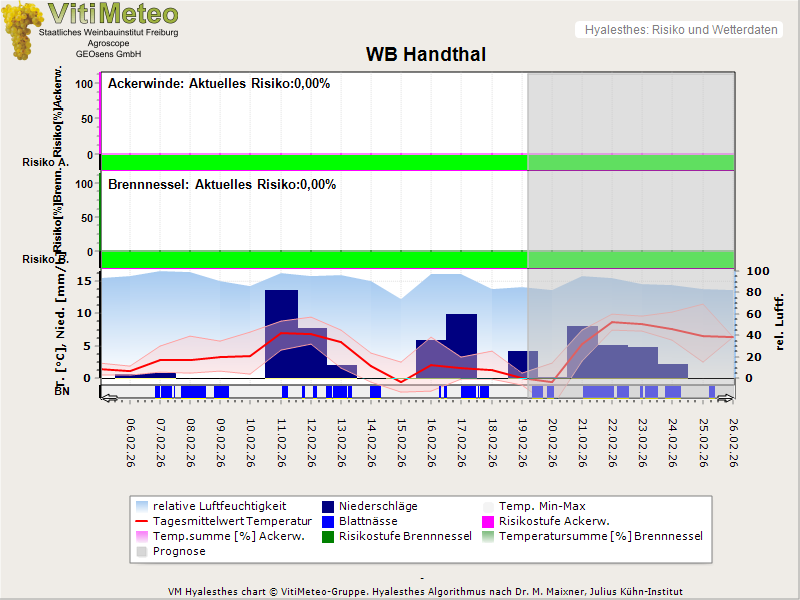Image resolution: width=800 pixels, height=600 pixels.
Task: Click the Brennnessel Aktuelles Risiko heading
Action: click(x=222, y=185)
